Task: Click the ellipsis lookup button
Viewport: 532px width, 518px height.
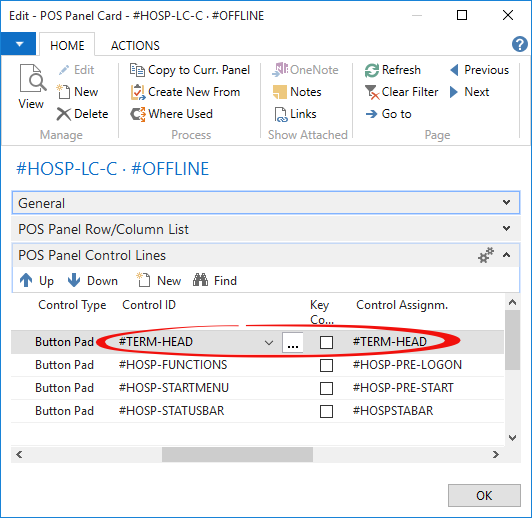Action: (x=292, y=342)
